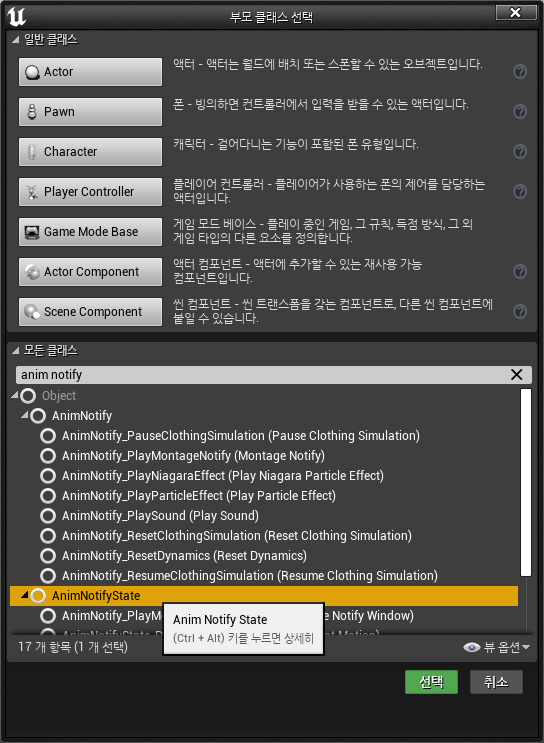Confirm with the green 선택 button

431,682
